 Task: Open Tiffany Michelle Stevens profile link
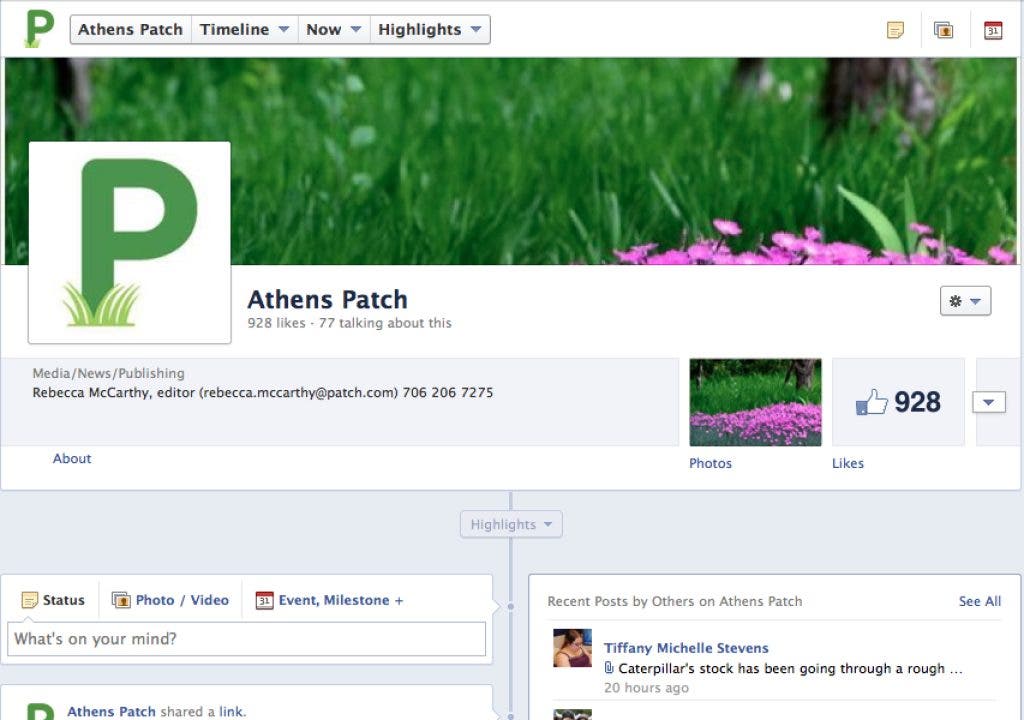686,648
